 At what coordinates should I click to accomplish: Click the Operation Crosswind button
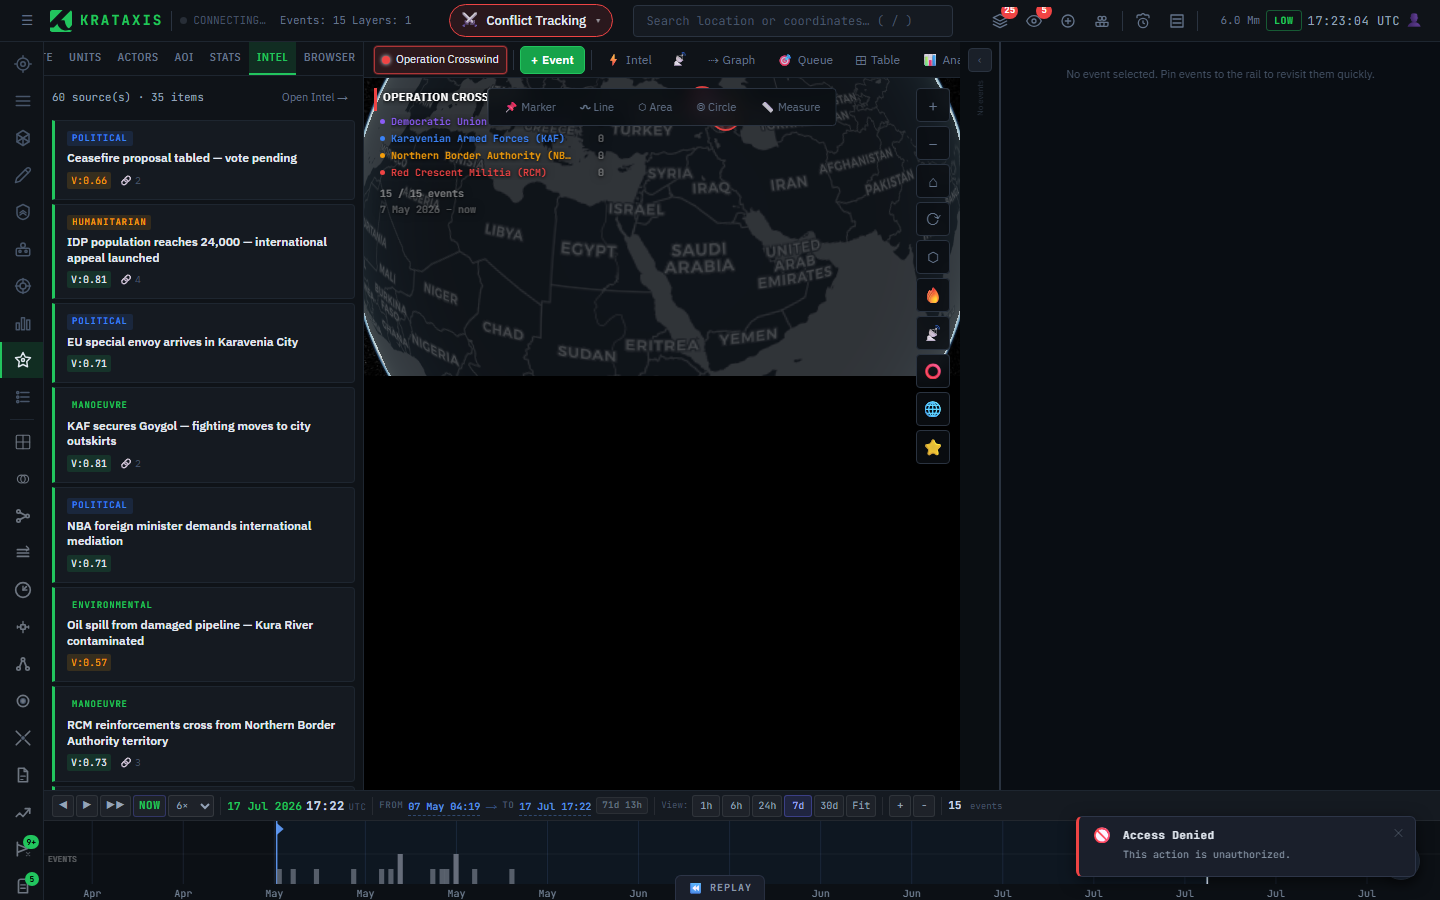[440, 60]
